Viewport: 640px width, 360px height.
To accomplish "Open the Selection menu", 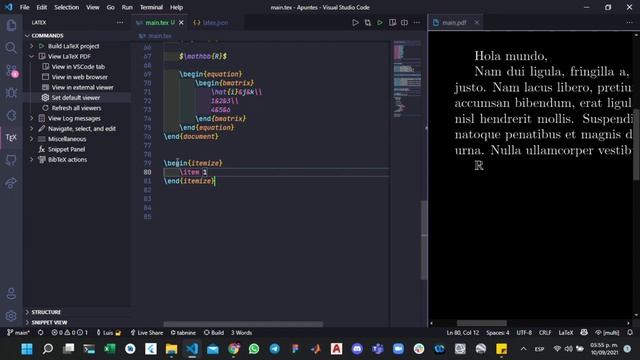I will [x=67, y=7].
